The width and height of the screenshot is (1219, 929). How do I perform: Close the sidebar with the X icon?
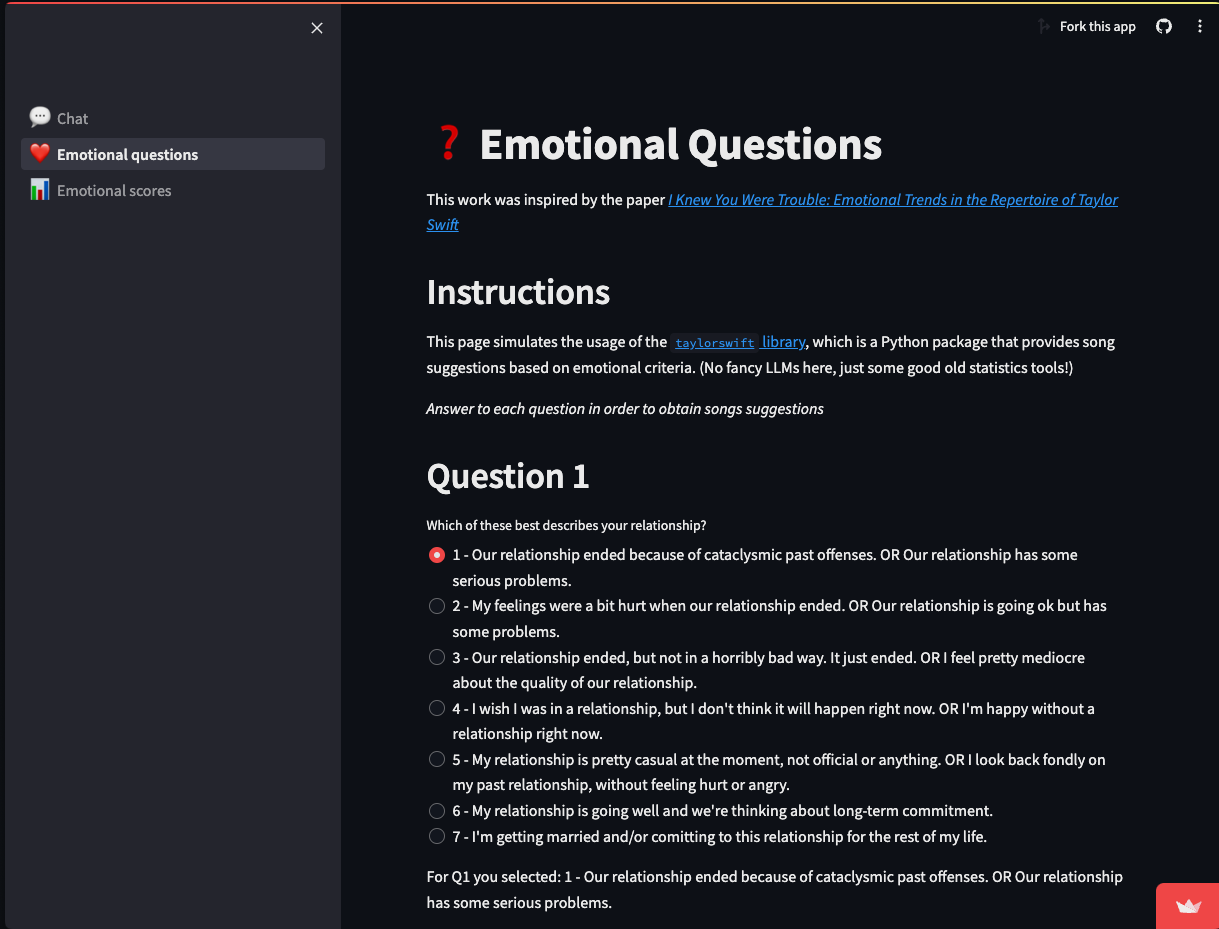pos(317,28)
